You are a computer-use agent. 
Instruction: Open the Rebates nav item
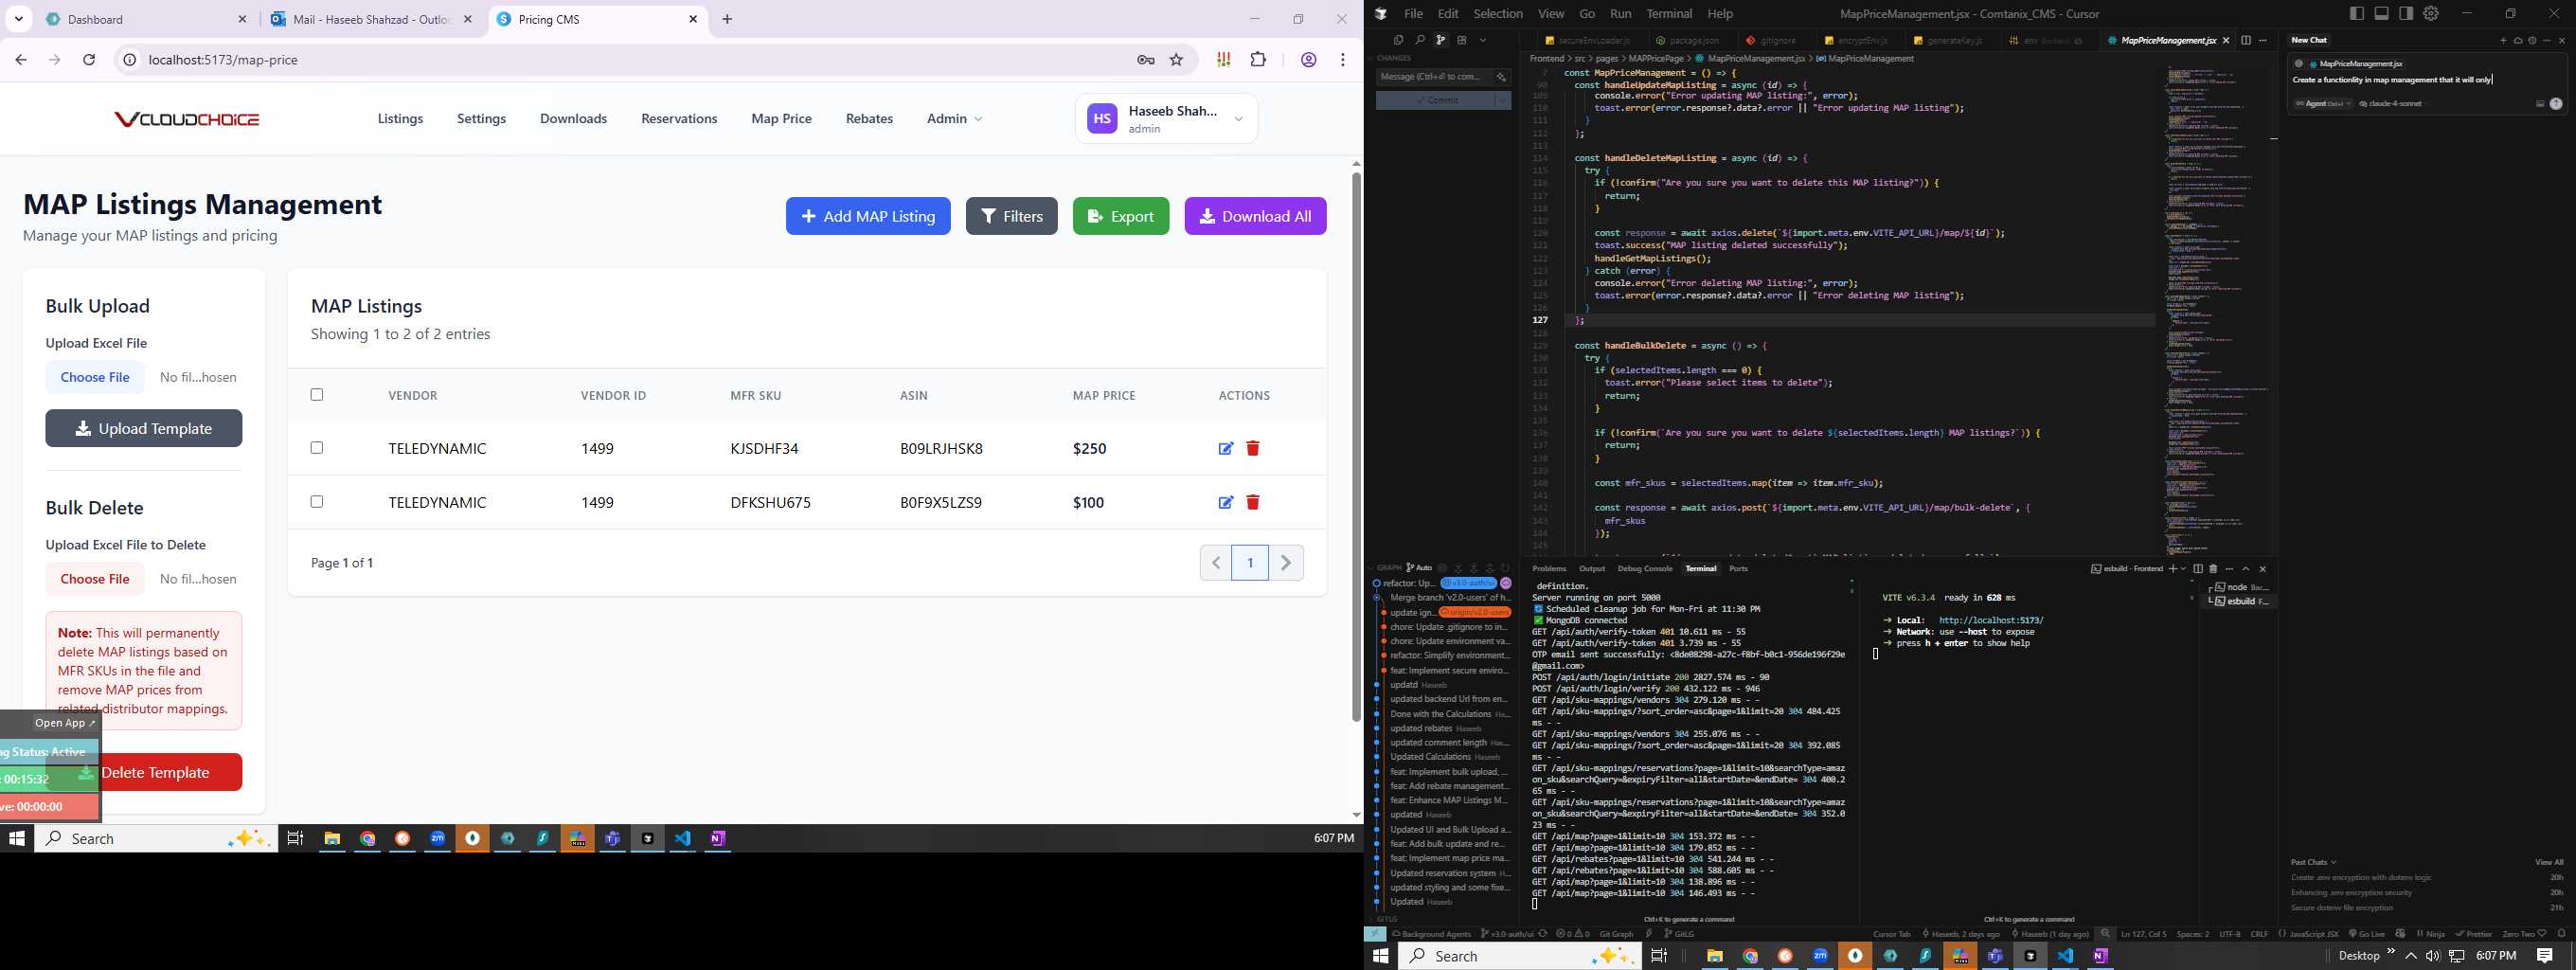click(869, 118)
